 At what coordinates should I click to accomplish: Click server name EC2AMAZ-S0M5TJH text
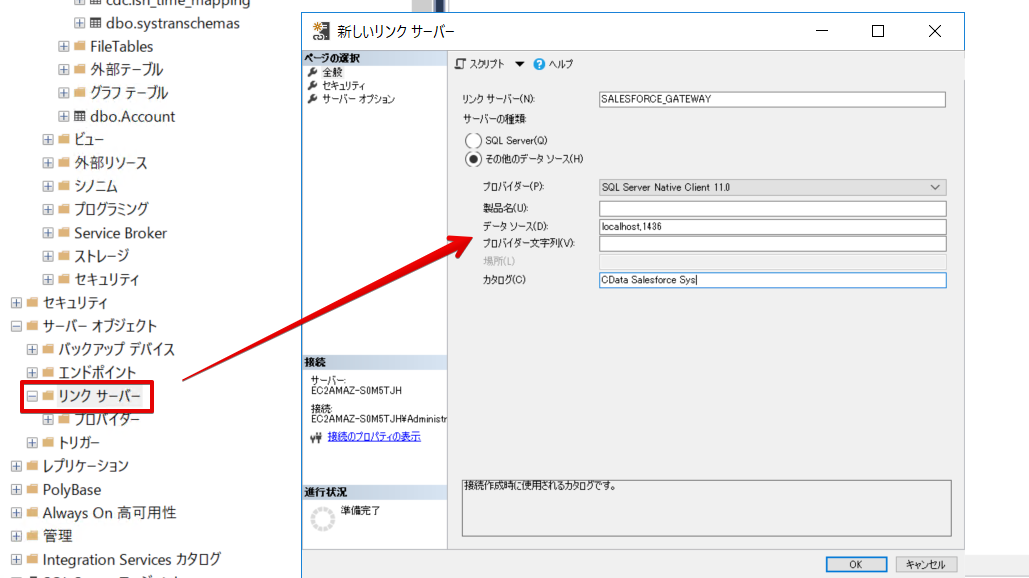tap(356, 390)
